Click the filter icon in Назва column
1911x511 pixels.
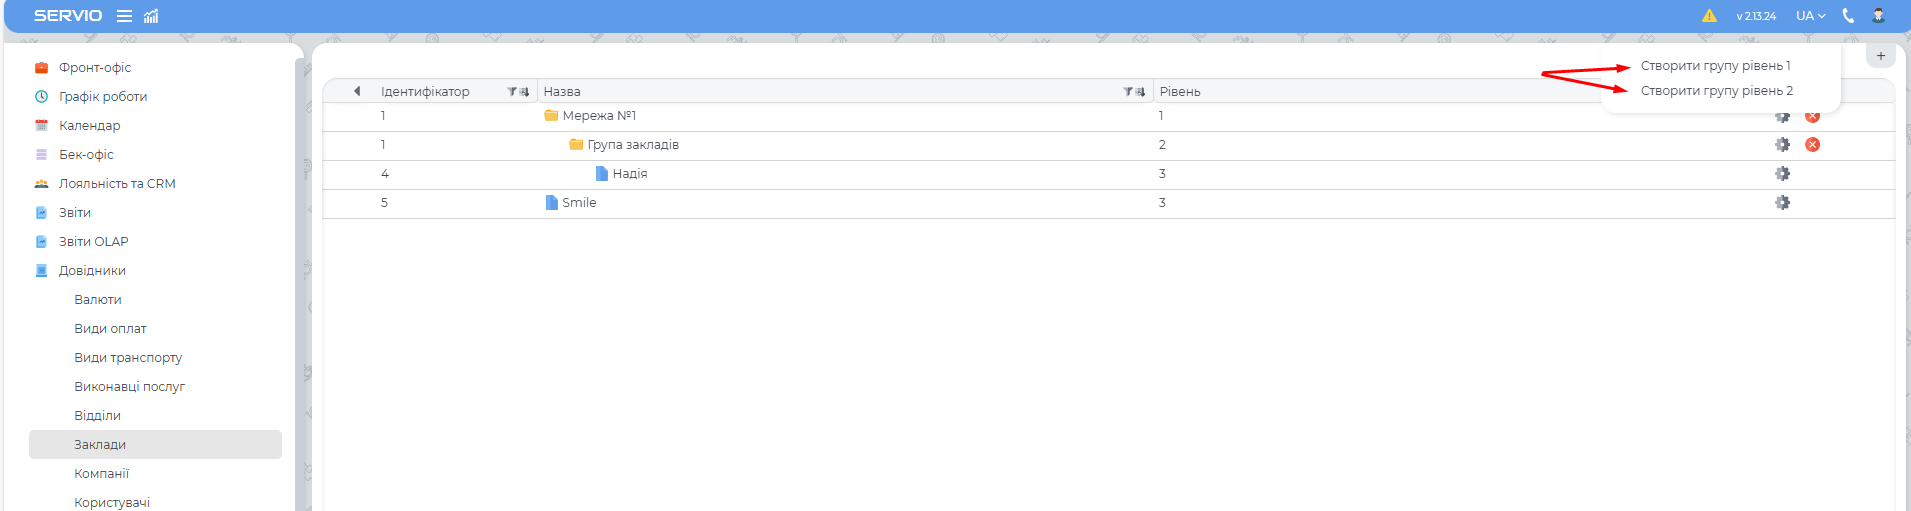1128,92
